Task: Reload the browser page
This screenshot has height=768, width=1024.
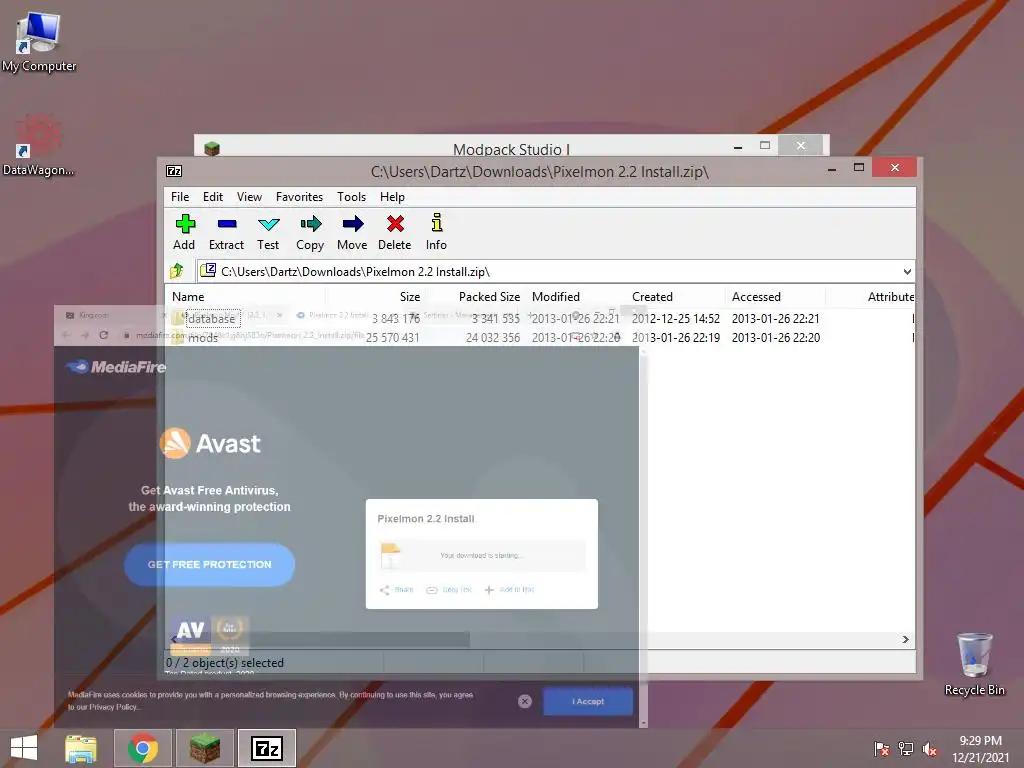Action: pyautogui.click(x=103, y=335)
